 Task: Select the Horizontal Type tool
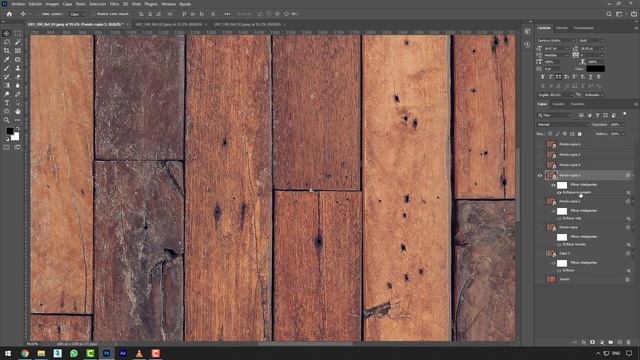7,103
